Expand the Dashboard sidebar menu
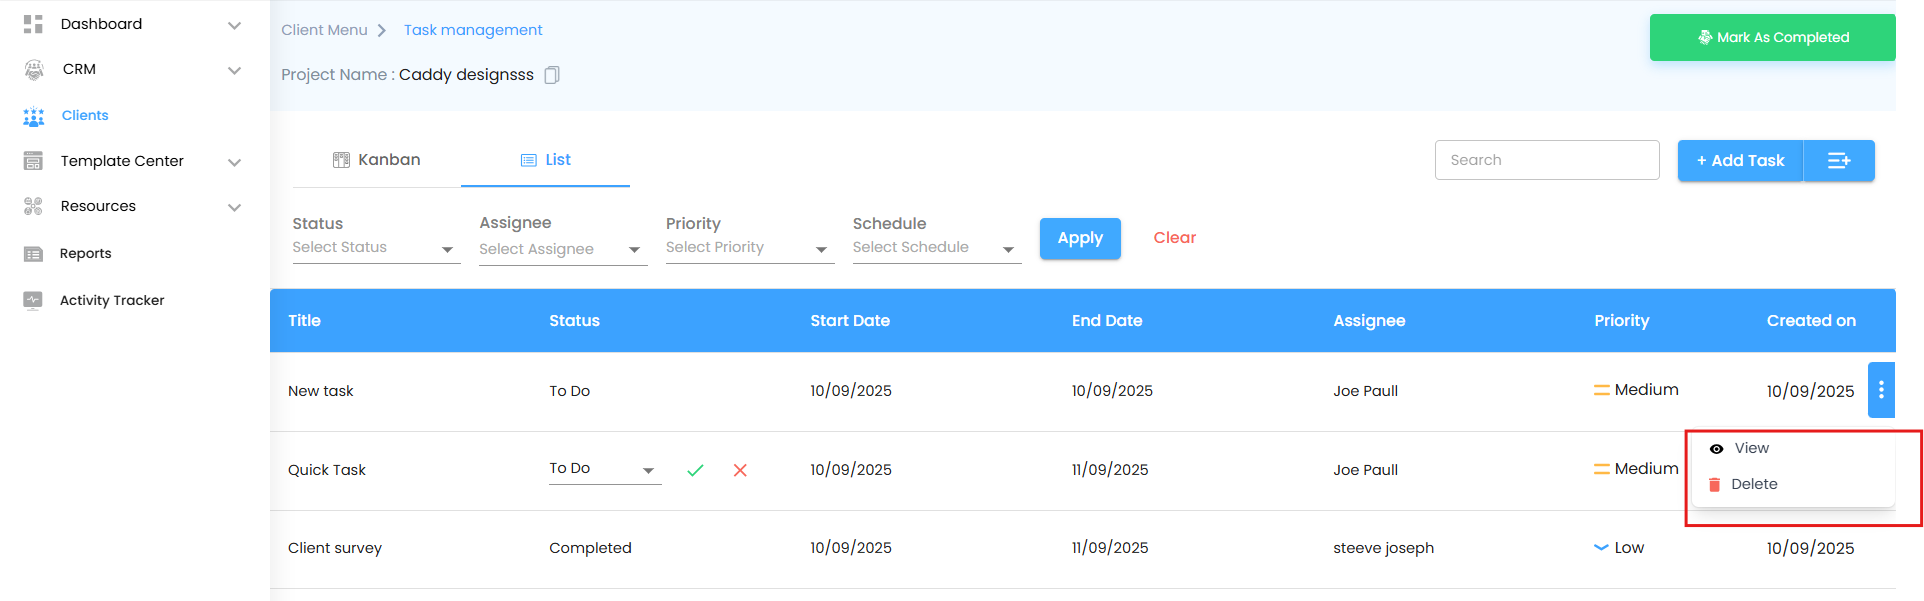The width and height of the screenshot is (1924, 601). tap(234, 25)
